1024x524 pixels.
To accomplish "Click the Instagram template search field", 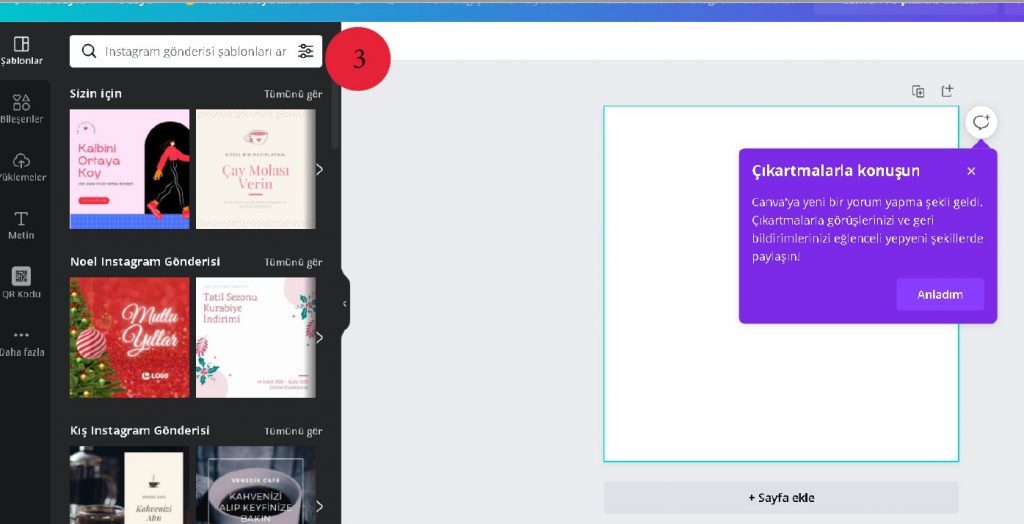I will 195,51.
